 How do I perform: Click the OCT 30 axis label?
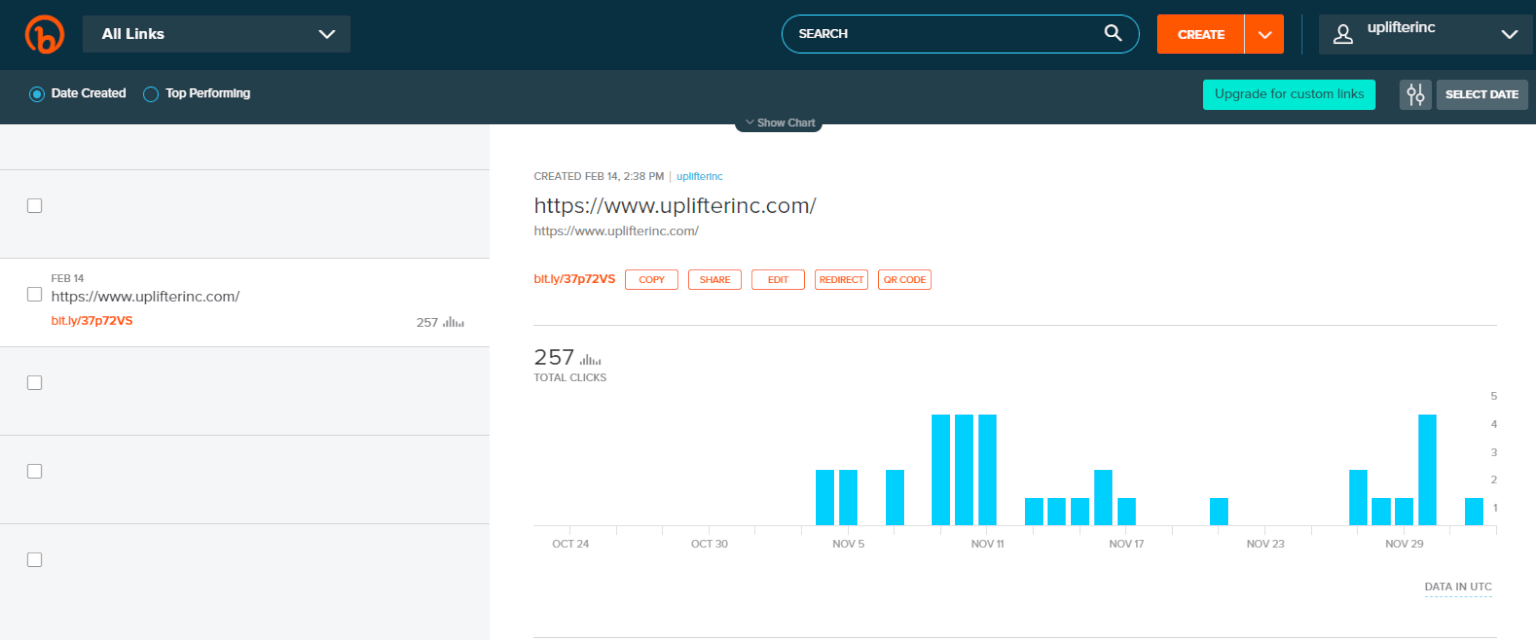[709, 544]
